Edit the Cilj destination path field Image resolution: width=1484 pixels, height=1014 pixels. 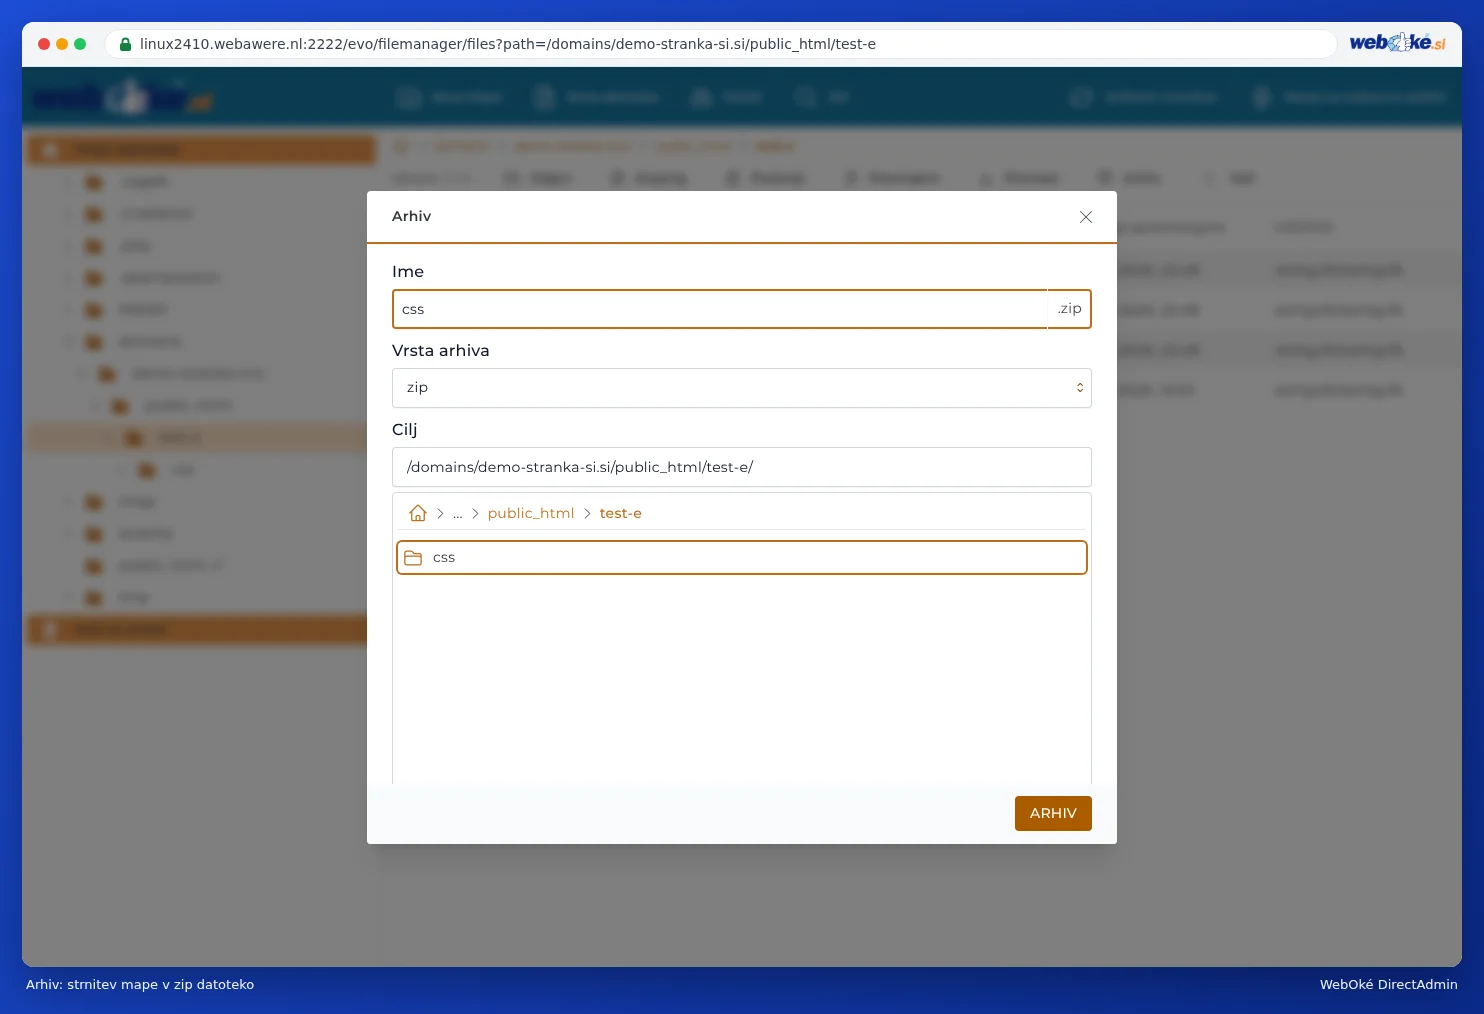click(742, 467)
